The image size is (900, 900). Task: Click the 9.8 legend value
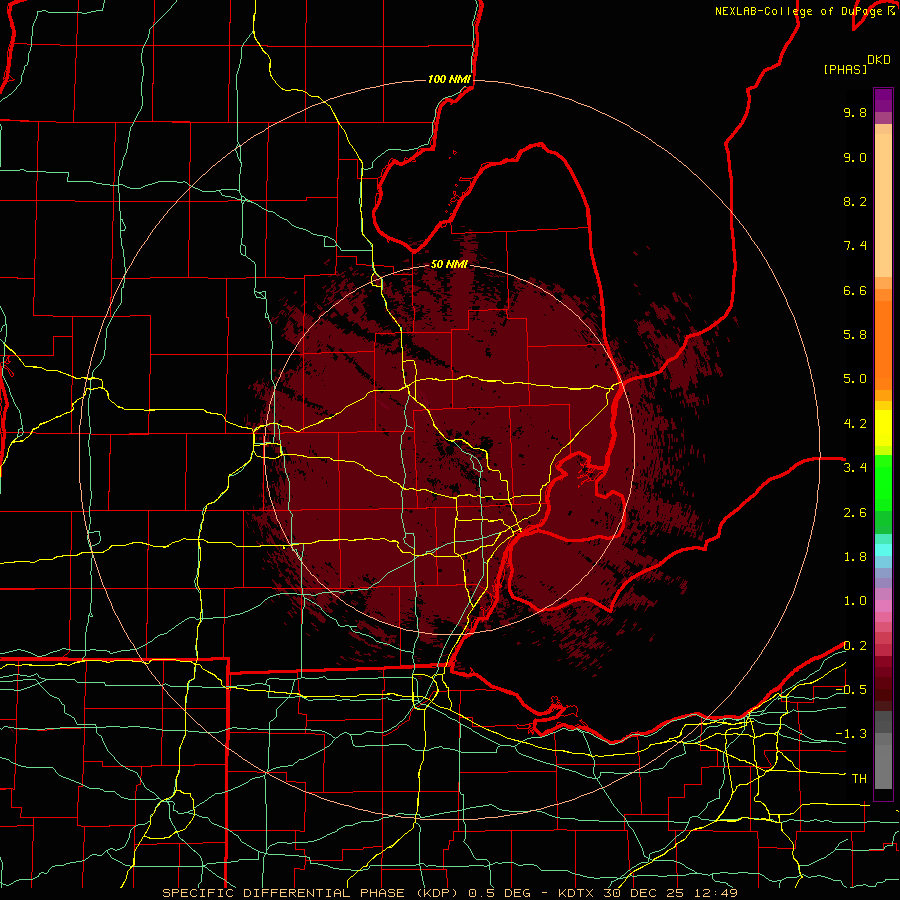point(855,112)
